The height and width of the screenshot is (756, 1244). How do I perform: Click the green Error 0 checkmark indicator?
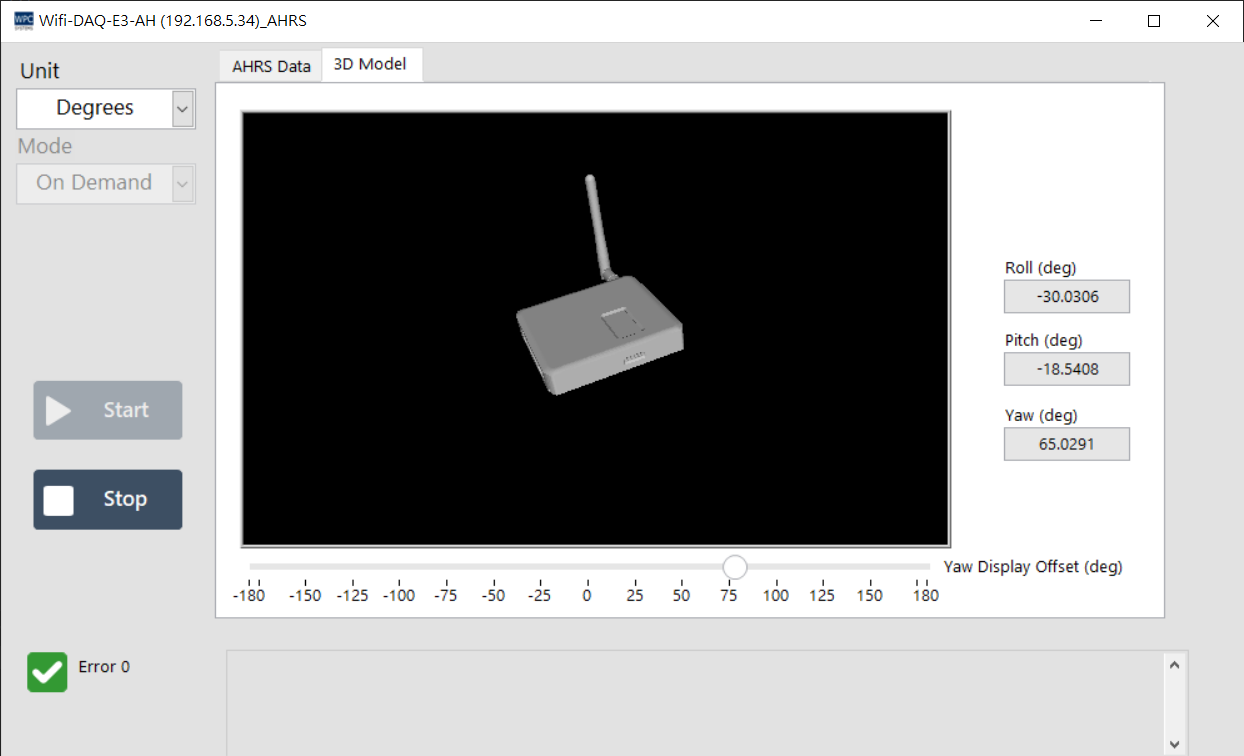47,672
